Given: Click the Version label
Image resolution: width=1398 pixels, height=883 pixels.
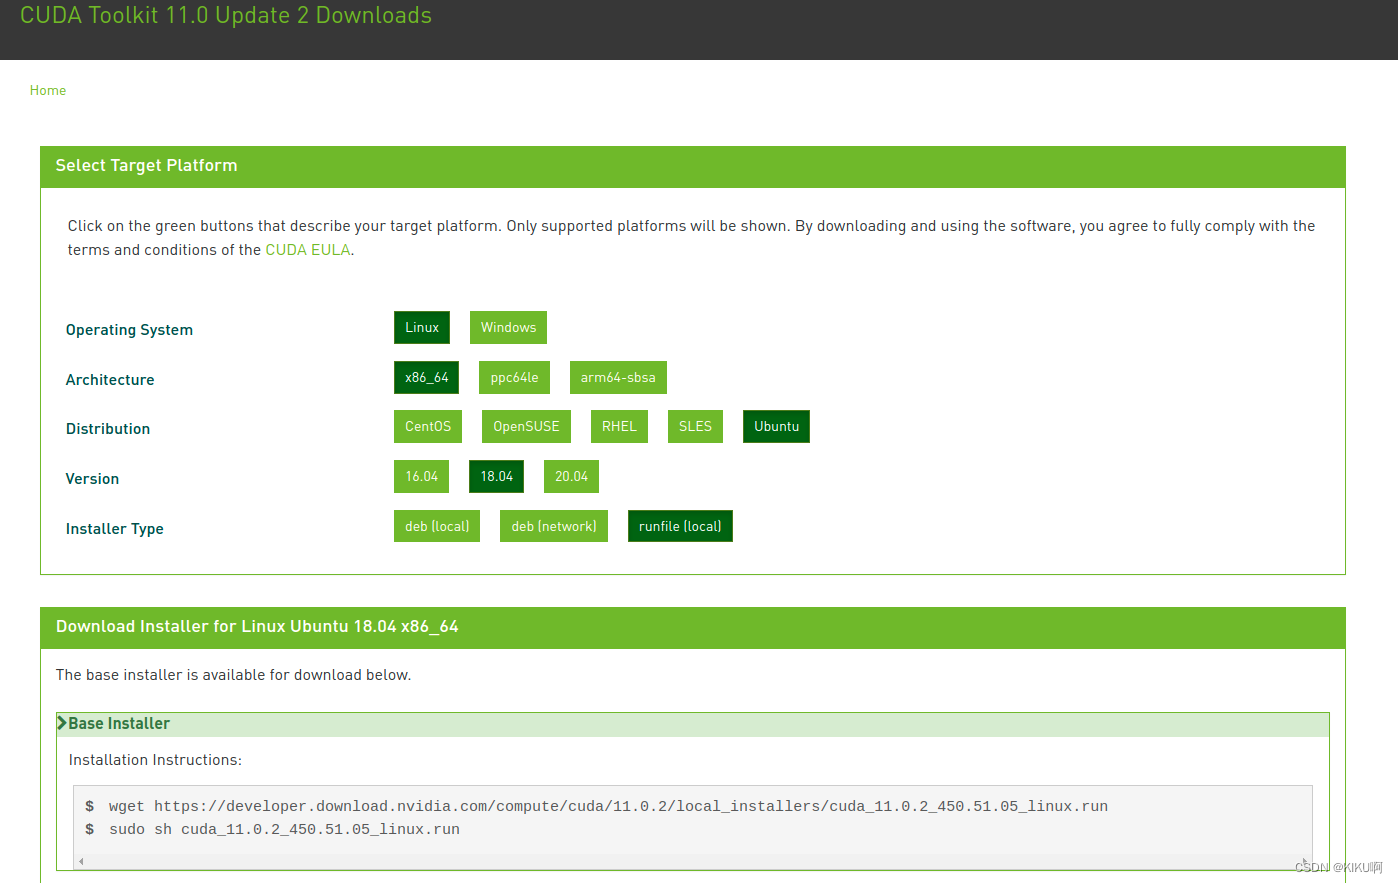Looking at the screenshot, I should pos(92,479).
